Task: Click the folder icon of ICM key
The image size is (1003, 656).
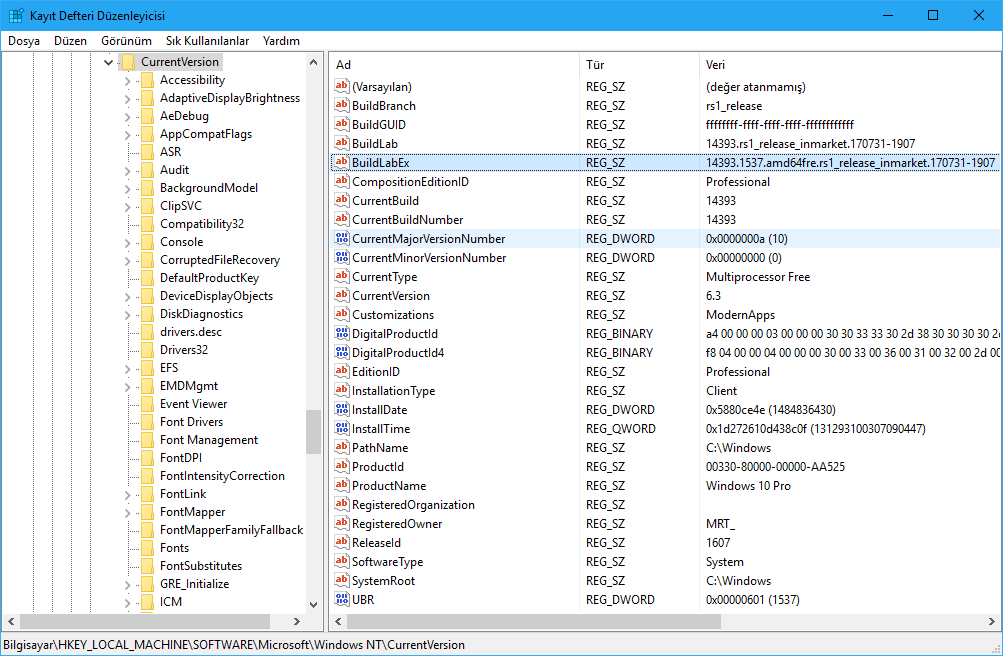Action: pyautogui.click(x=147, y=602)
